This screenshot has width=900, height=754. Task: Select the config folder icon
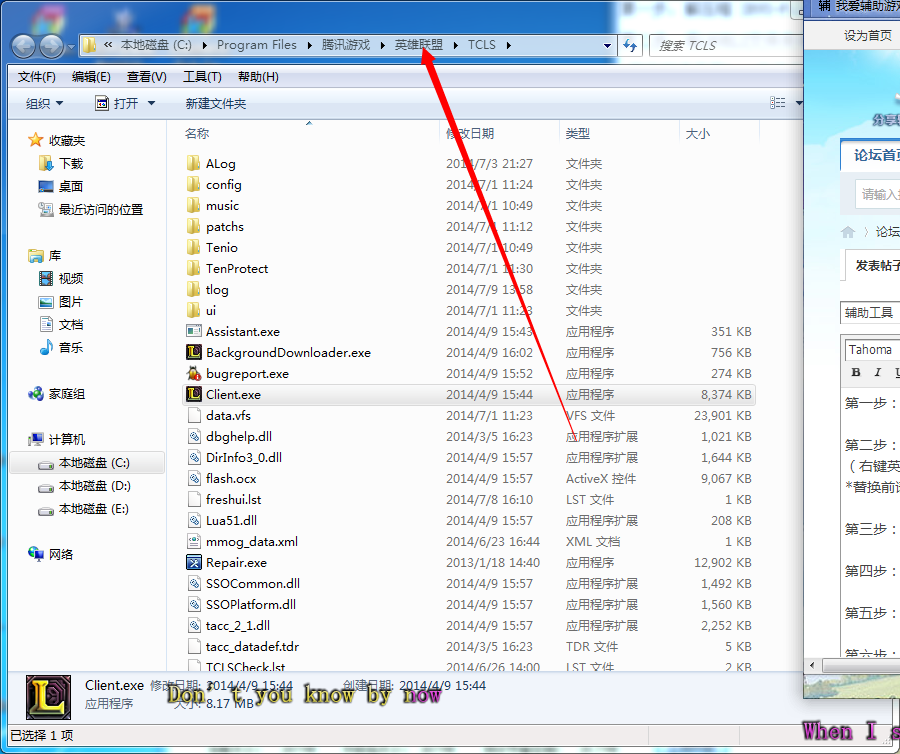(193, 185)
